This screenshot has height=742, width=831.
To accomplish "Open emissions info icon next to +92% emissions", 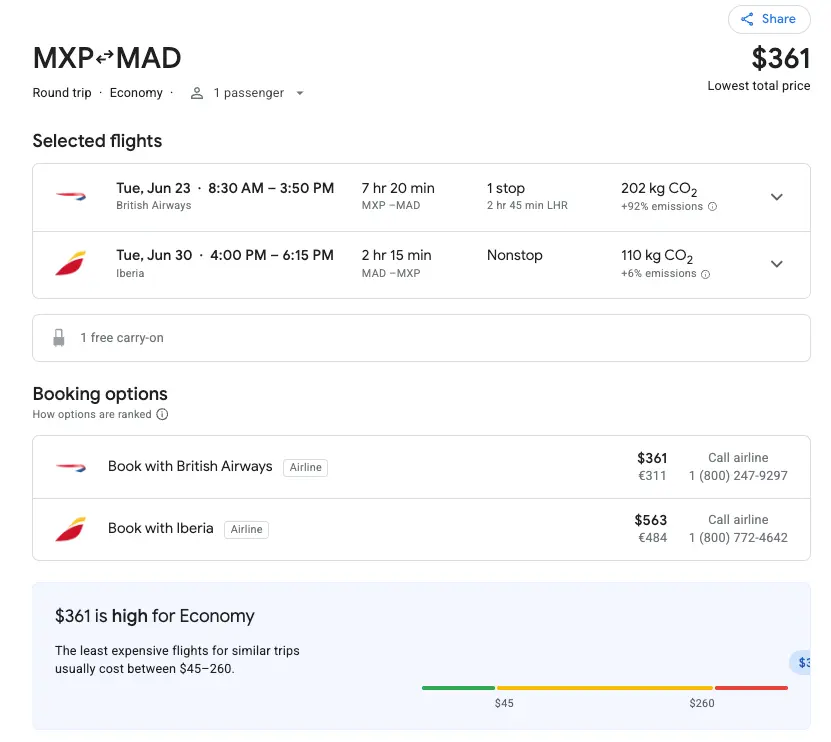I will (x=712, y=207).
